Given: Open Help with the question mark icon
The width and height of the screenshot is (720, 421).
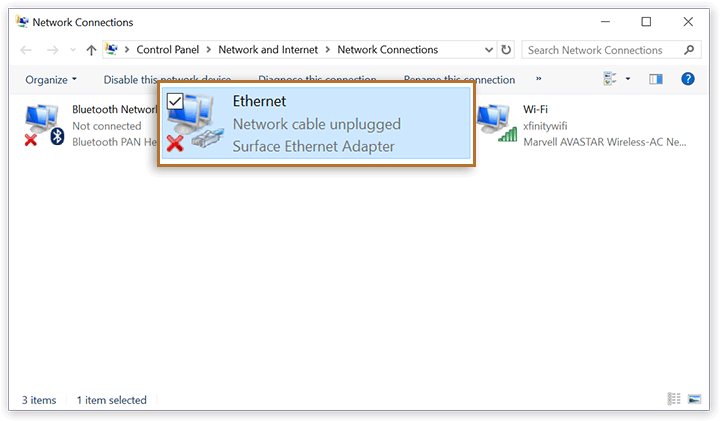Looking at the screenshot, I should (687, 79).
